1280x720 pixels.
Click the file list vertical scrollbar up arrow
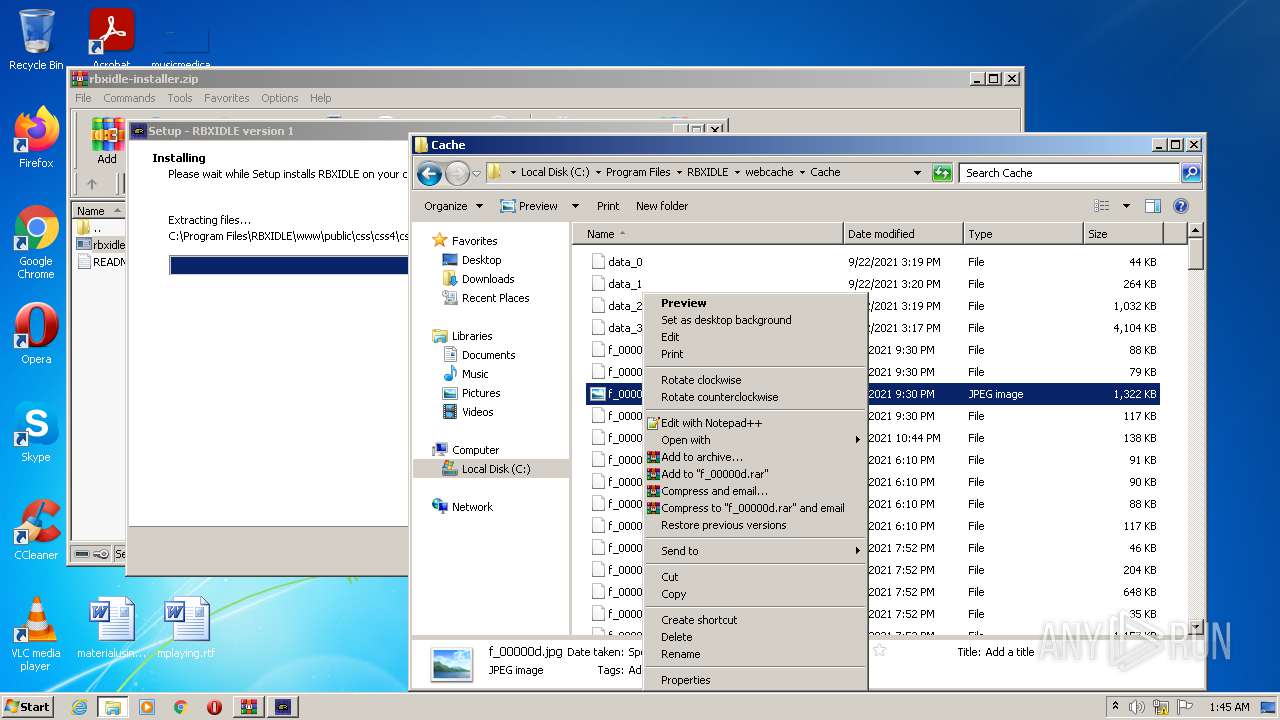pos(1194,231)
